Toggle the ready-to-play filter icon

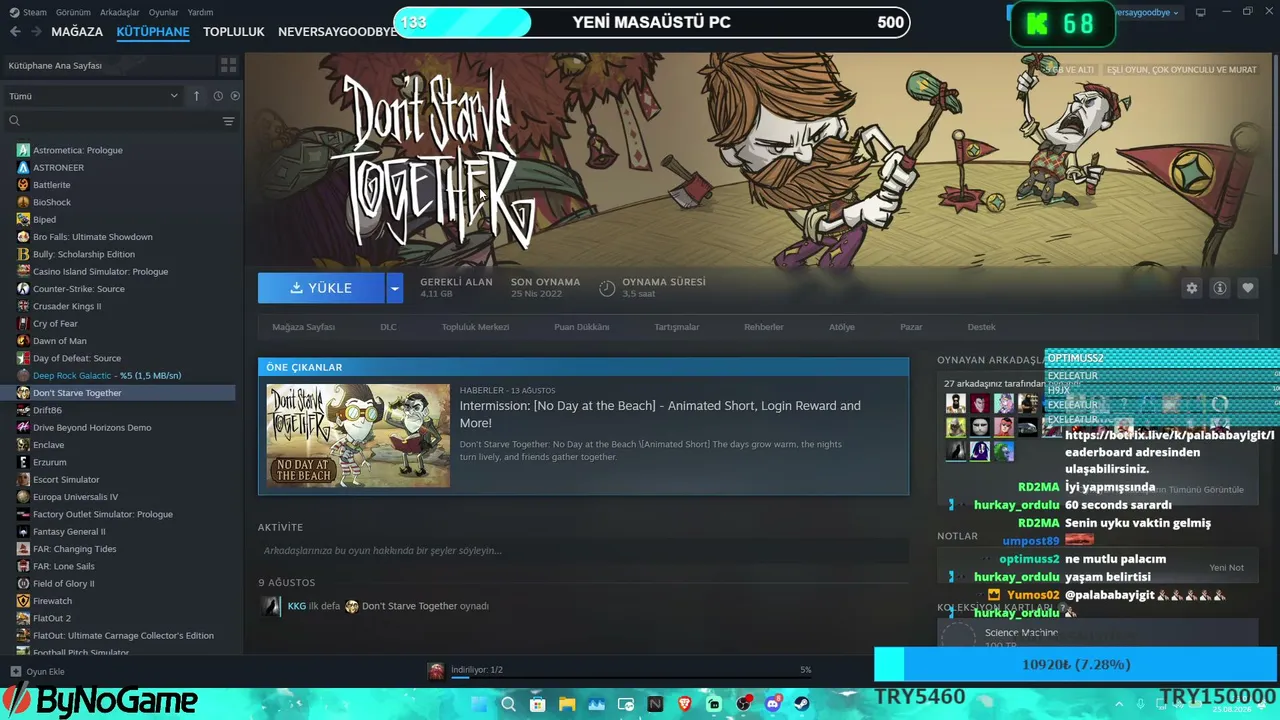click(235, 96)
